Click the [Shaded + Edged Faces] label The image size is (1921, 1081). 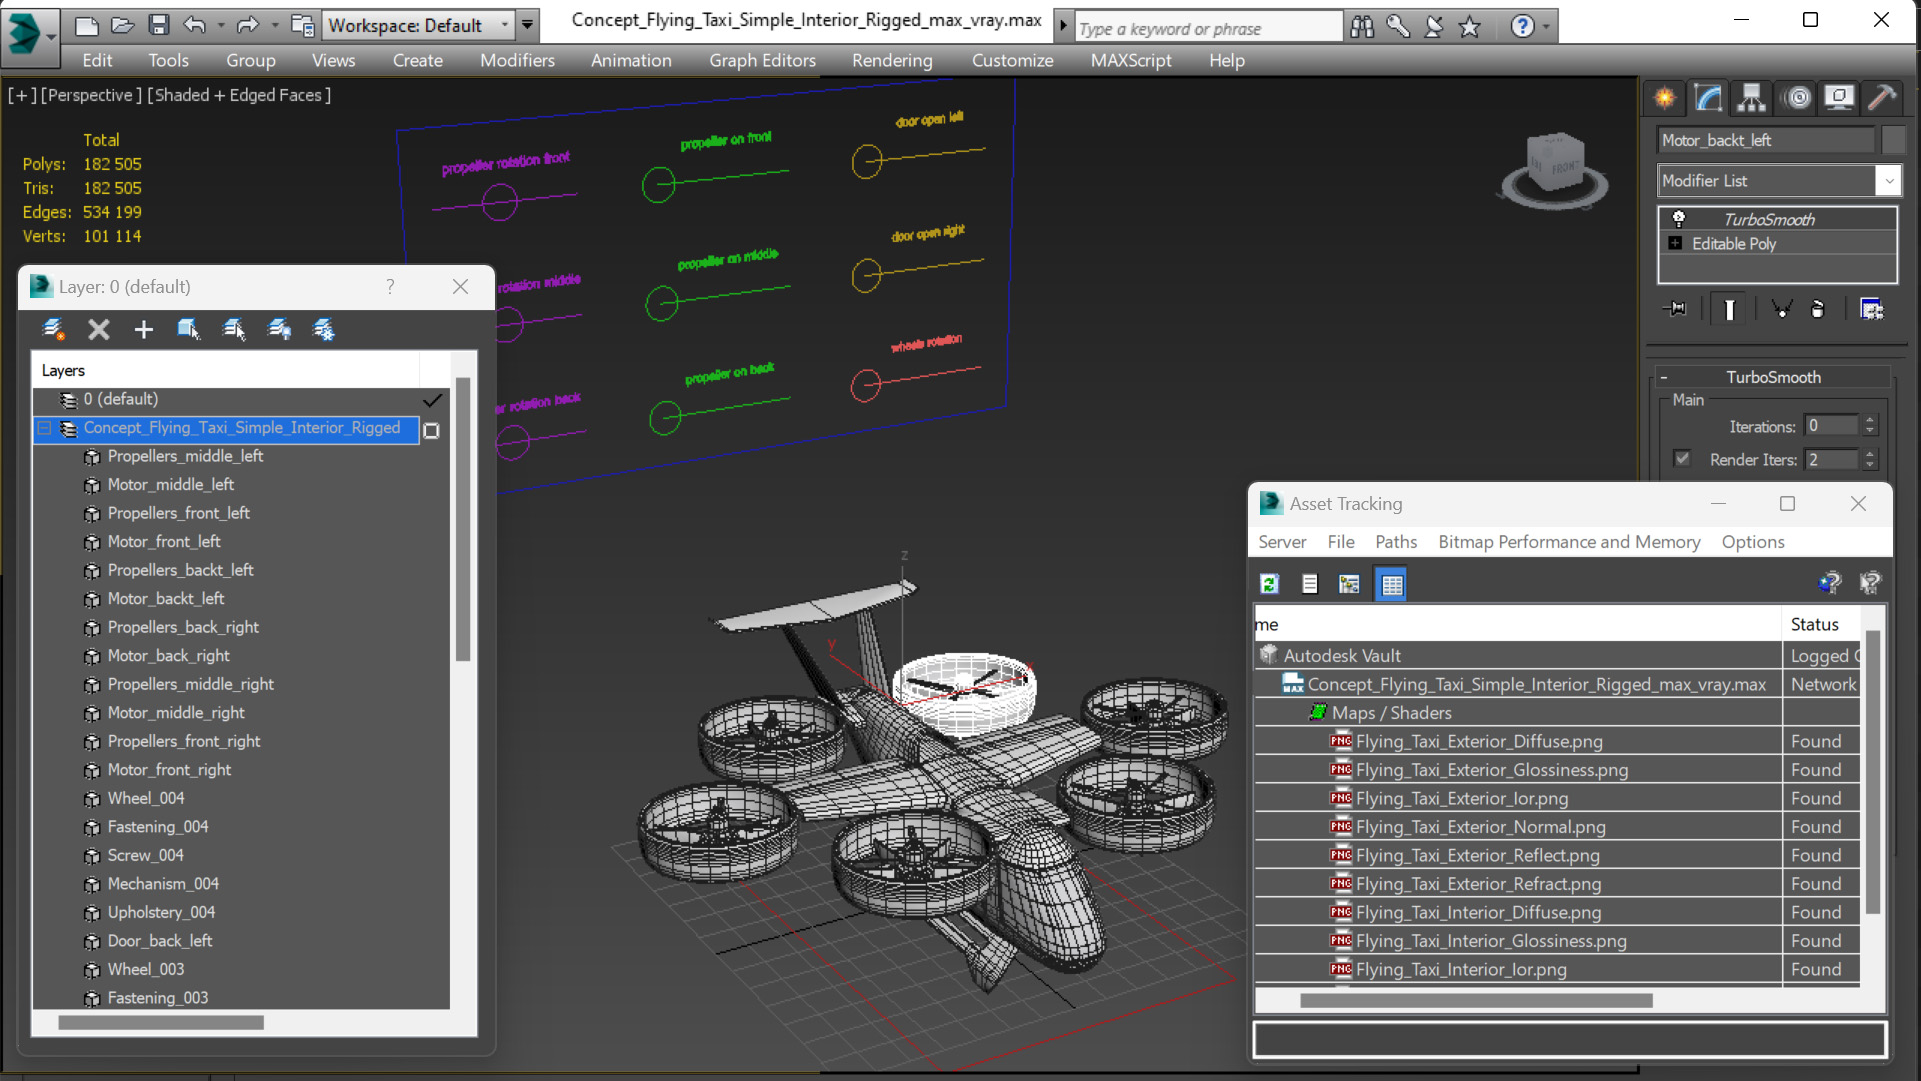[239, 95]
